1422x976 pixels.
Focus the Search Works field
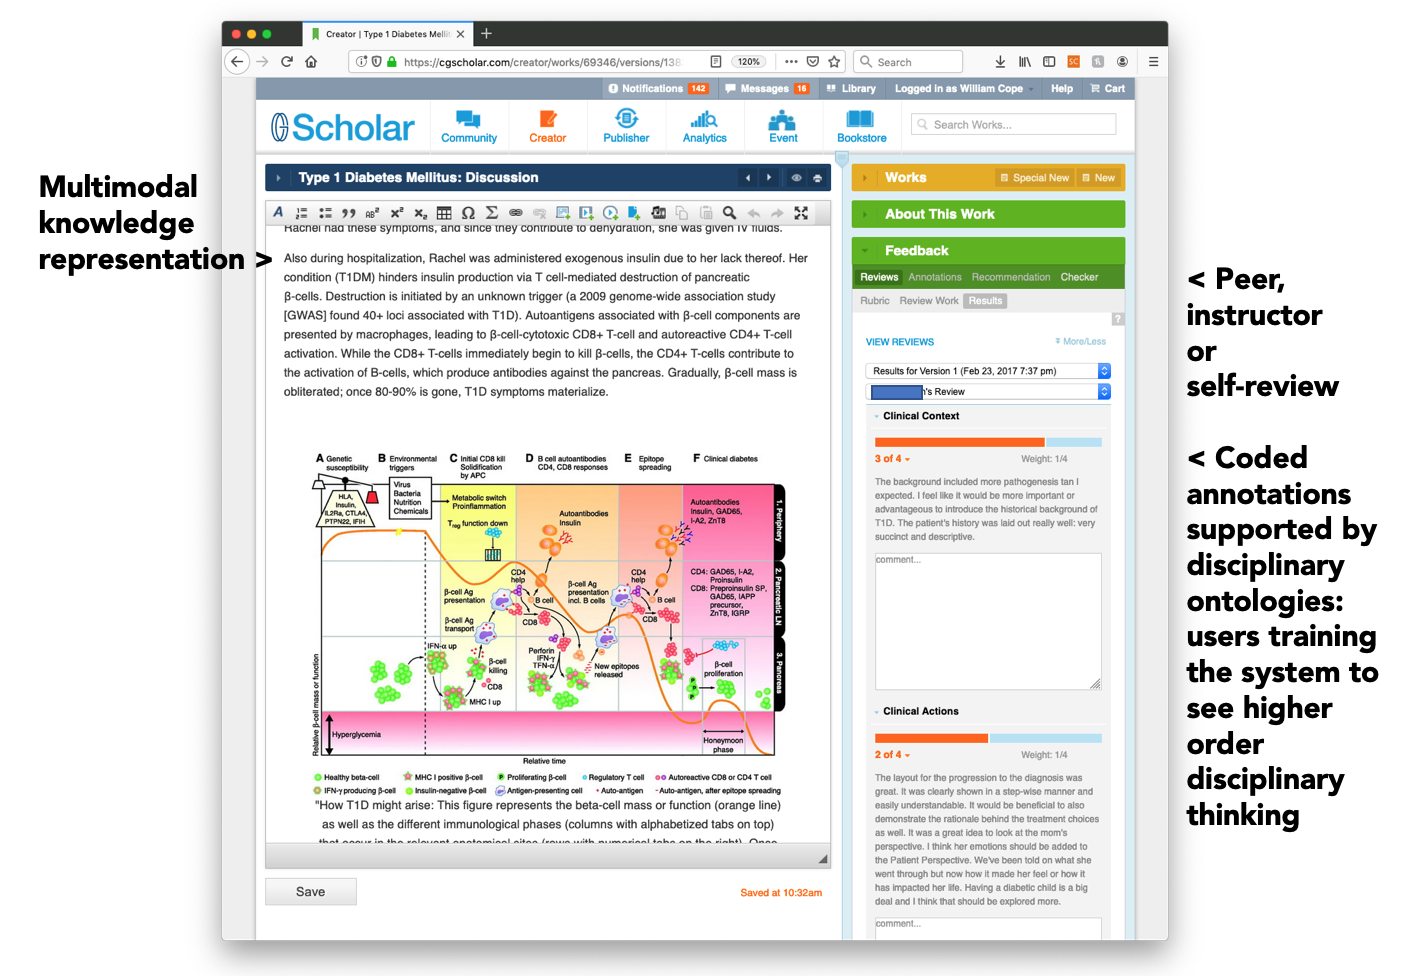(x=1013, y=125)
